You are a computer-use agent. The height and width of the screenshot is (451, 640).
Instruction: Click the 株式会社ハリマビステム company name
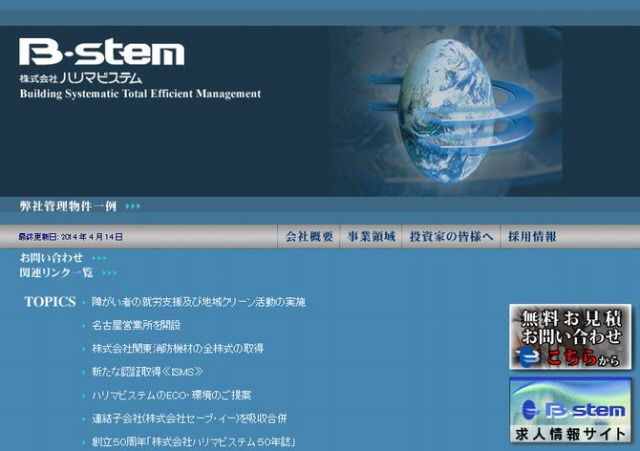(x=81, y=78)
